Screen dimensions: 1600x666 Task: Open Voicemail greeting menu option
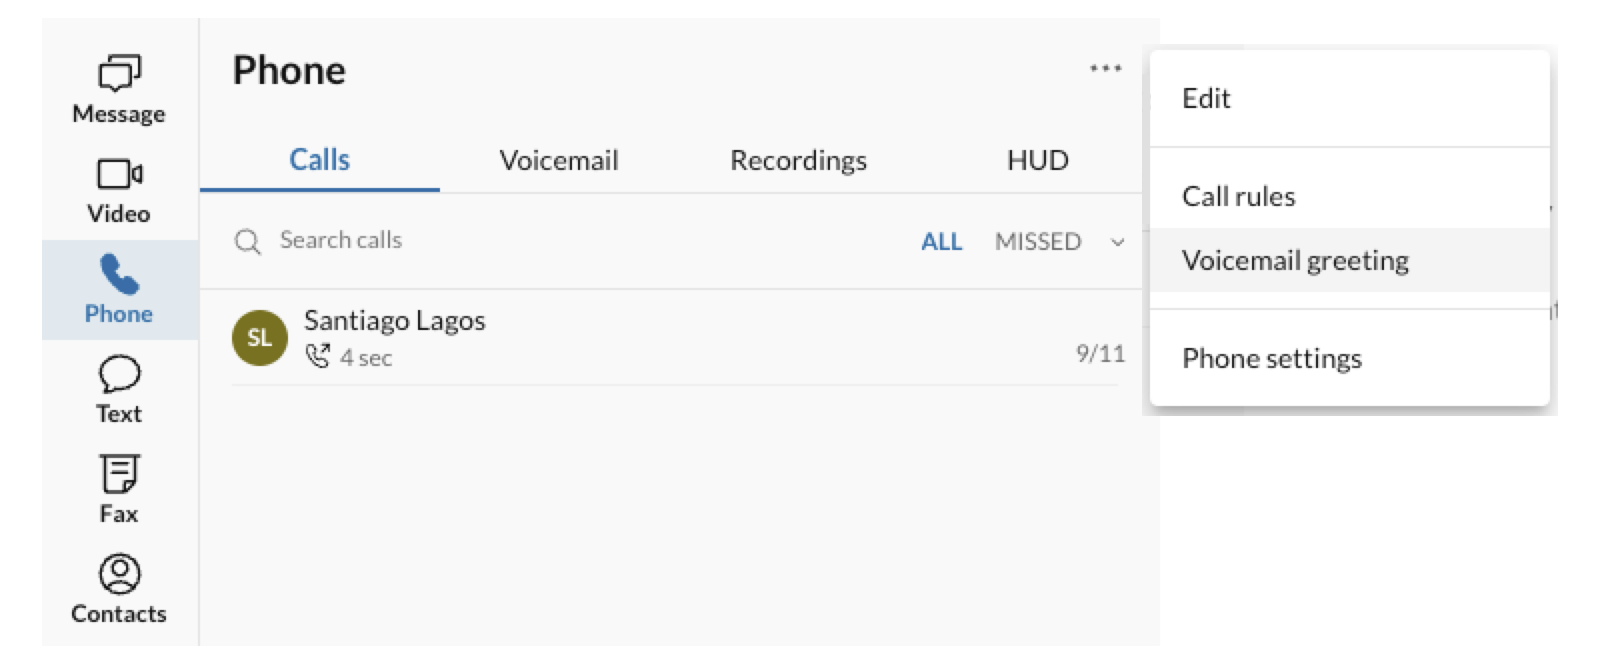click(x=1295, y=261)
